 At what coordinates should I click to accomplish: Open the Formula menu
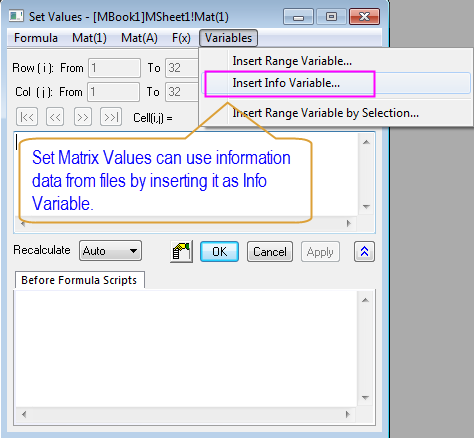pyautogui.click(x=36, y=38)
